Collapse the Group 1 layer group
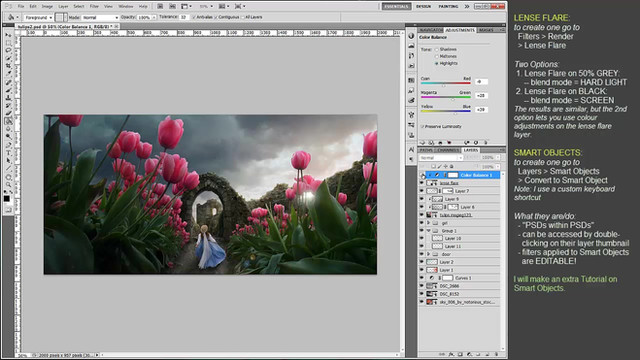 (x=428, y=231)
